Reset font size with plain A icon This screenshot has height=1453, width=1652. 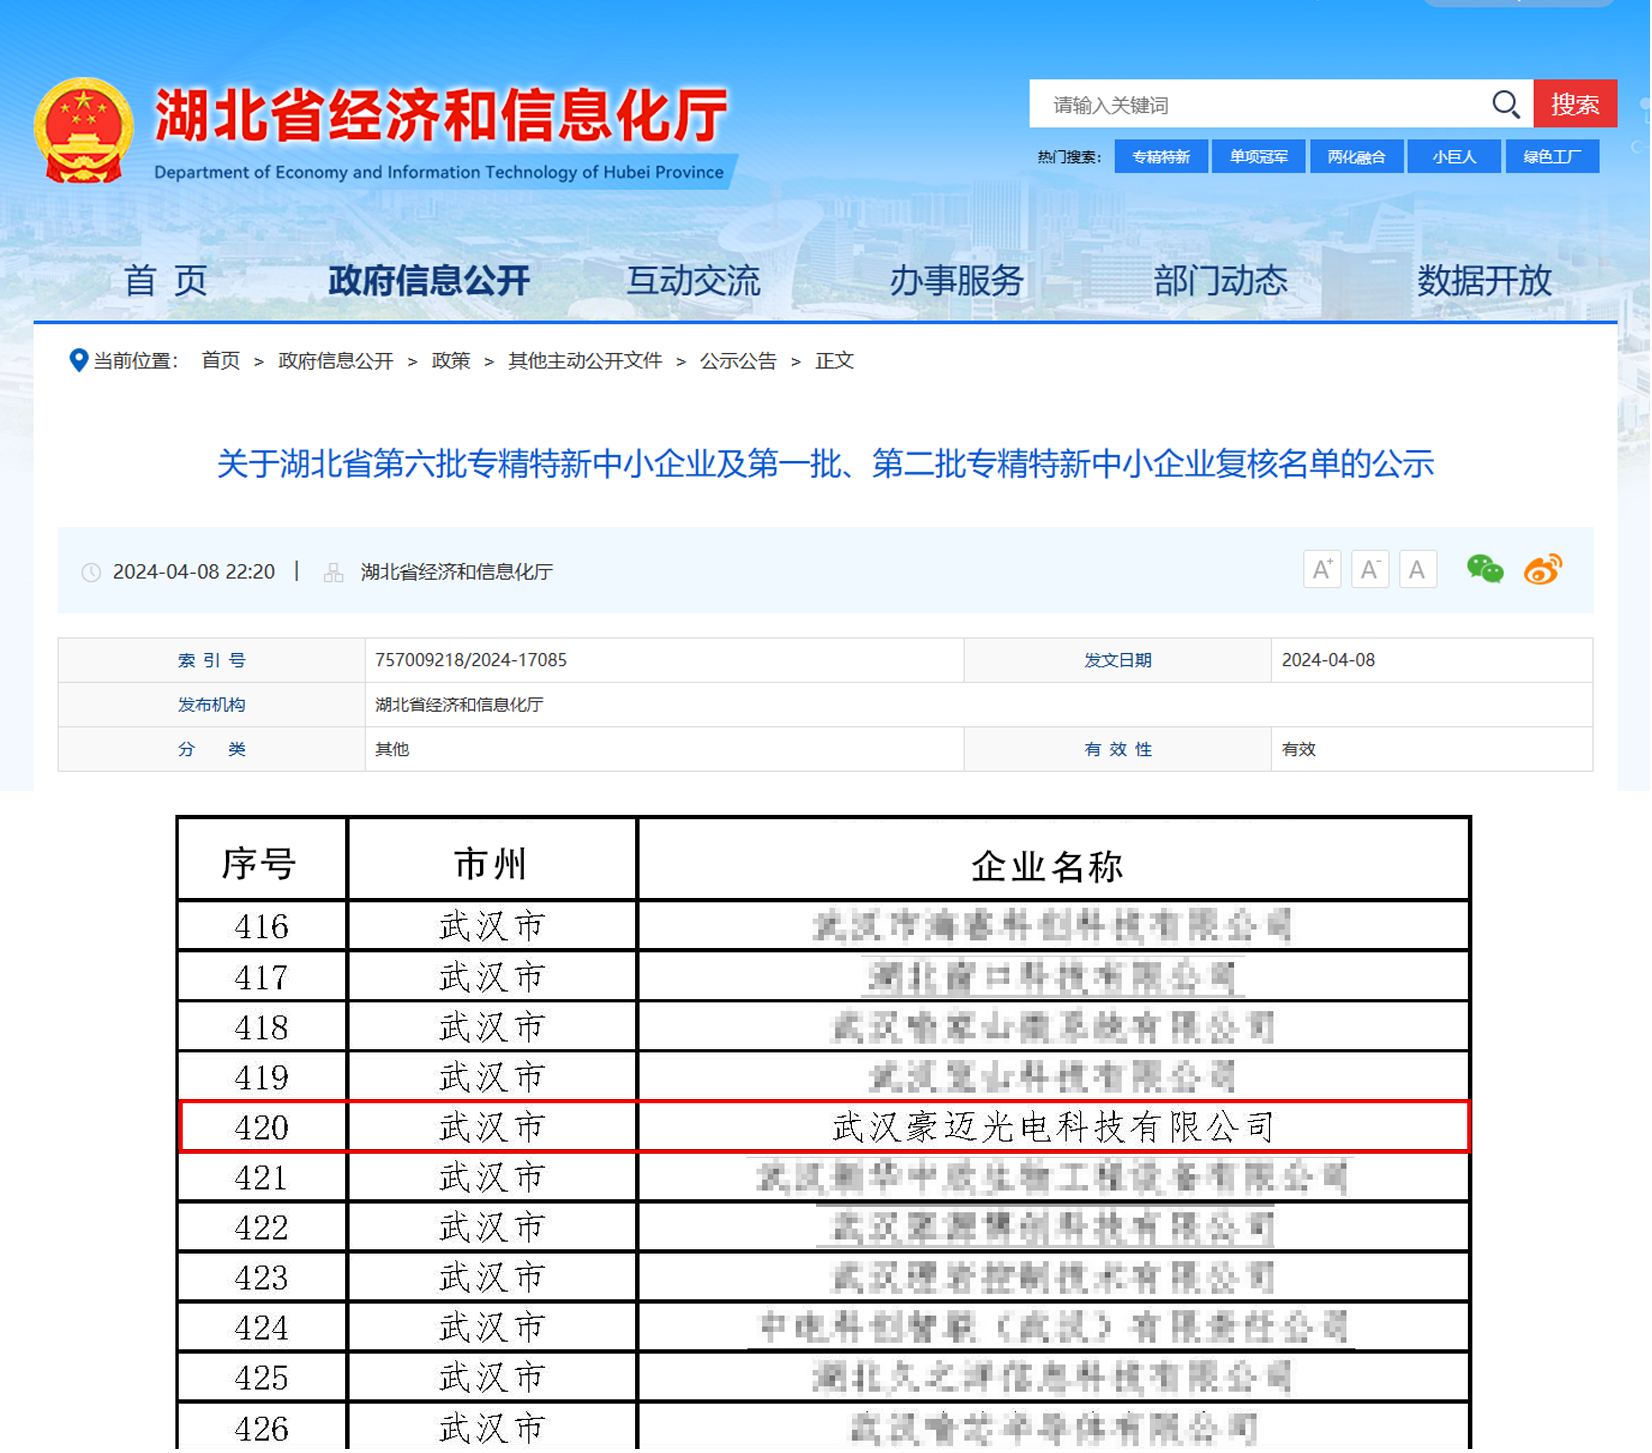point(1419,570)
